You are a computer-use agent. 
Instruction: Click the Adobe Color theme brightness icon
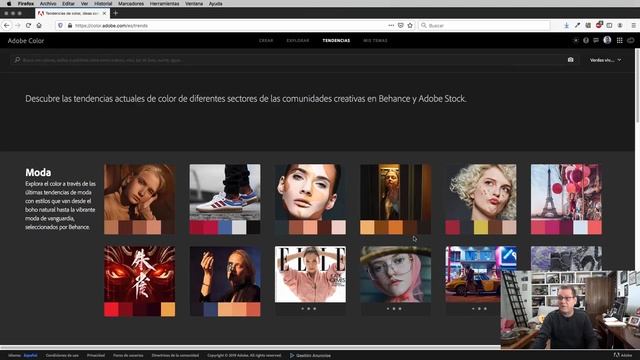576,40
